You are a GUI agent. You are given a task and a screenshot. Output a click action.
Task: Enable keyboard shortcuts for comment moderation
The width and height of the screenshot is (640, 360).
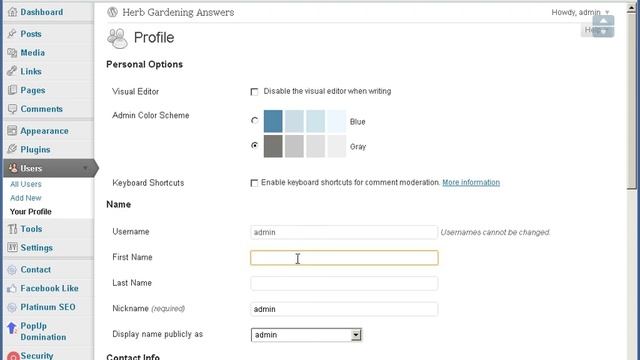click(254, 183)
